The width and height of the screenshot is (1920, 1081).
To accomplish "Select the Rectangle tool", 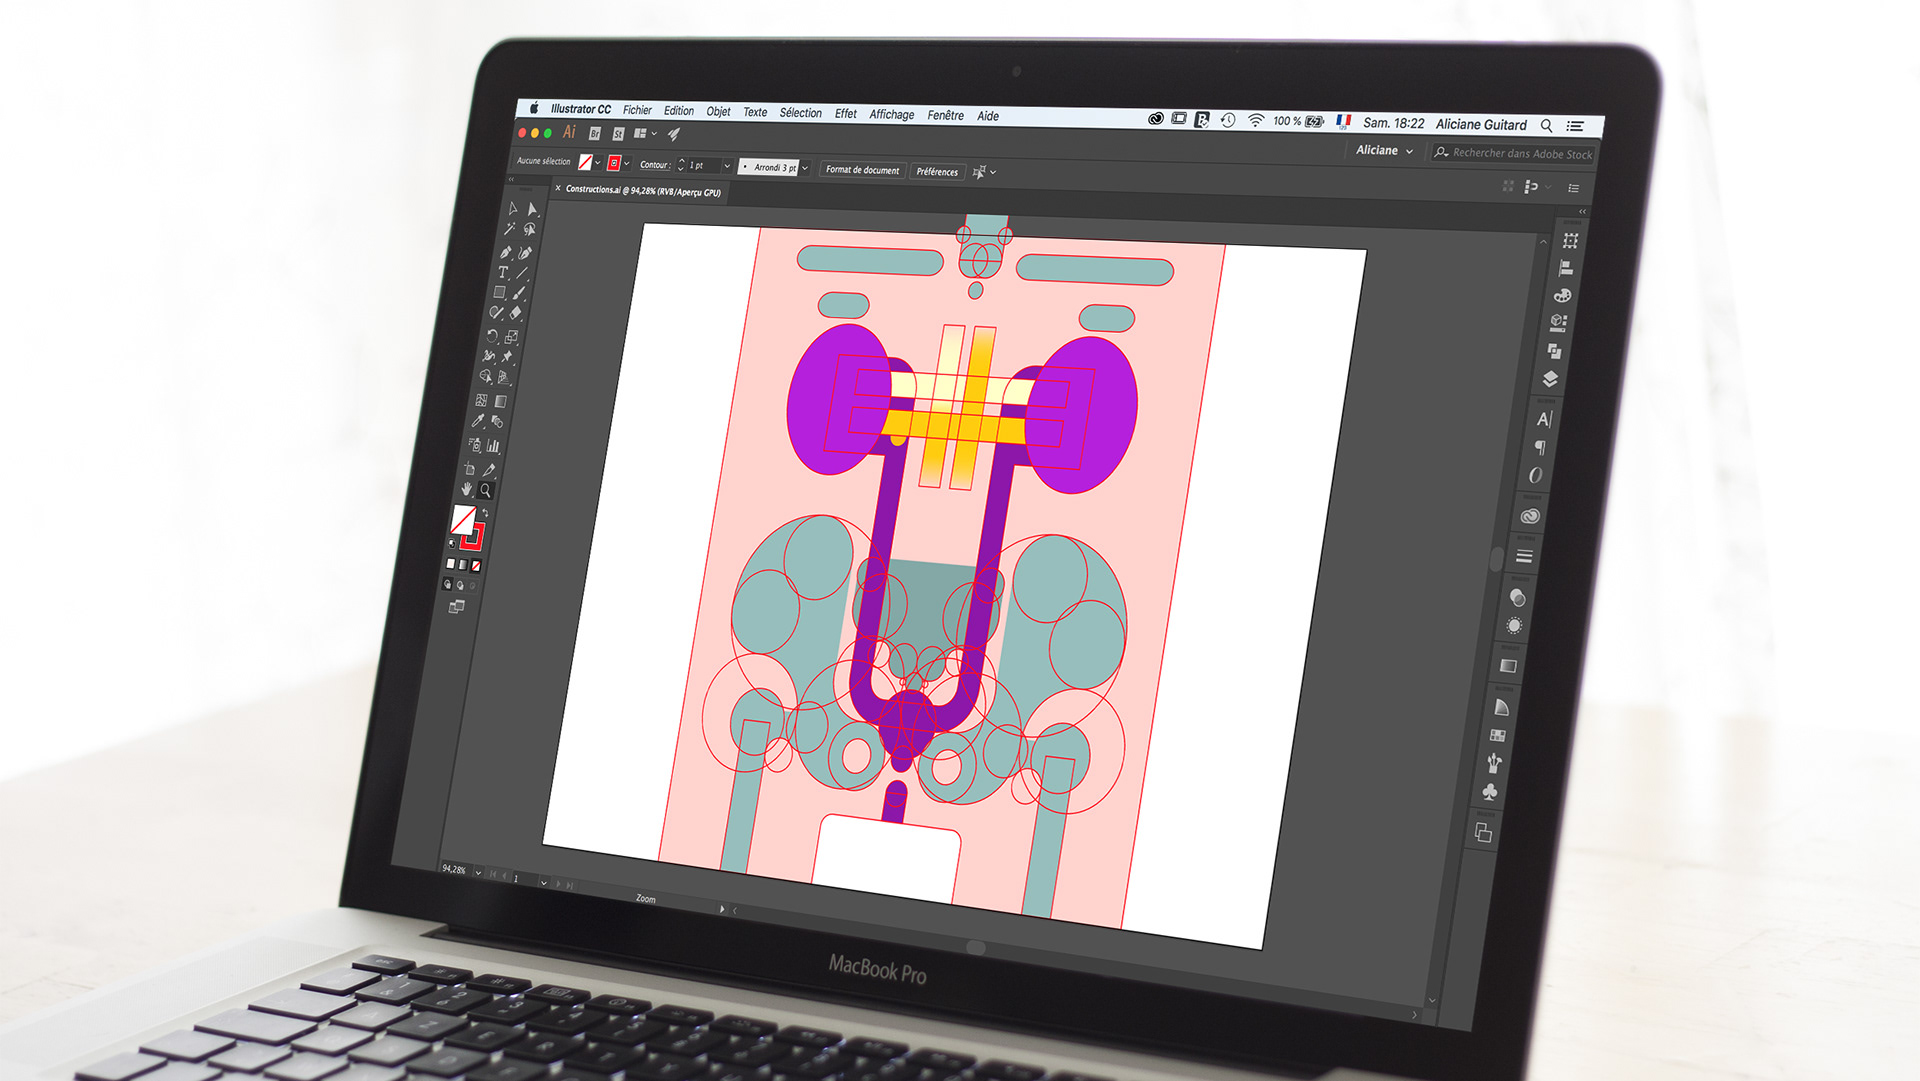I will coord(499,292).
